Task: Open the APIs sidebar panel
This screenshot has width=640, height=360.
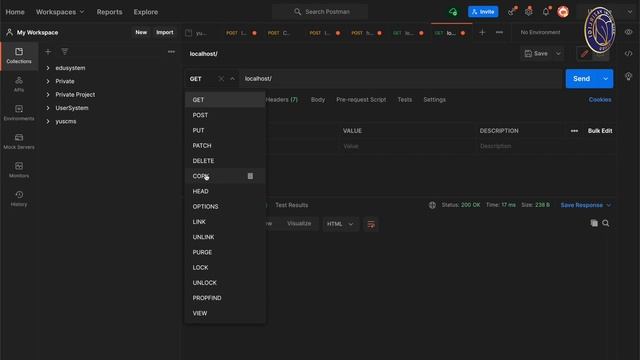Action: point(19,84)
